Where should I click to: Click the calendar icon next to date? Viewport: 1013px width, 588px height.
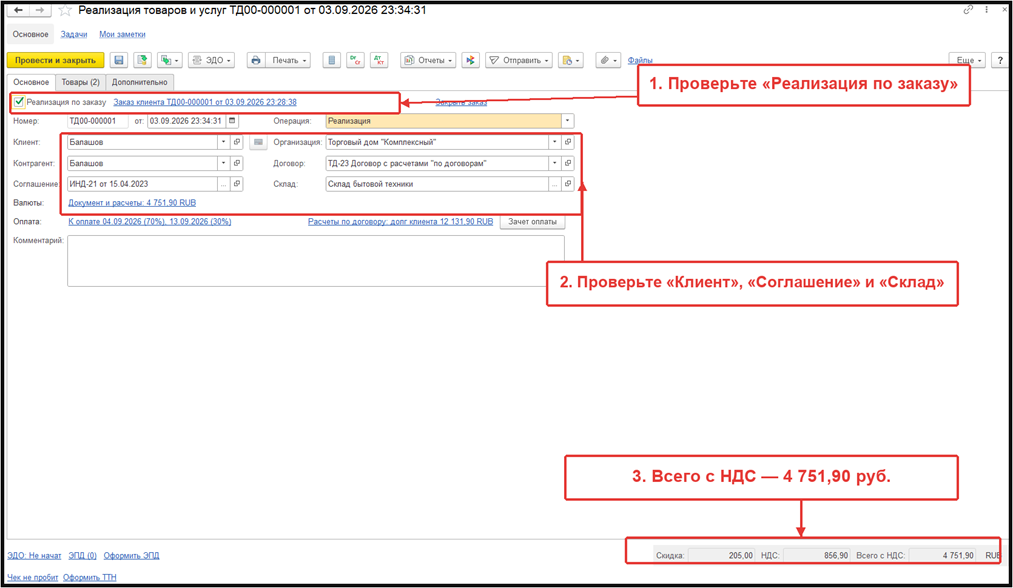click(x=232, y=121)
